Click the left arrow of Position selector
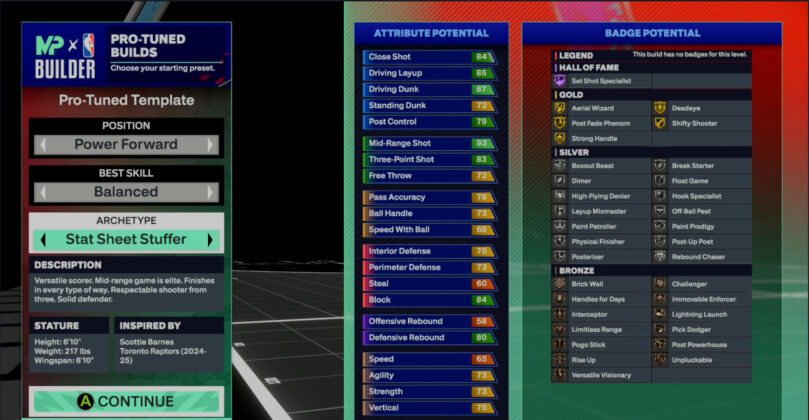The image size is (809, 420). point(43,145)
